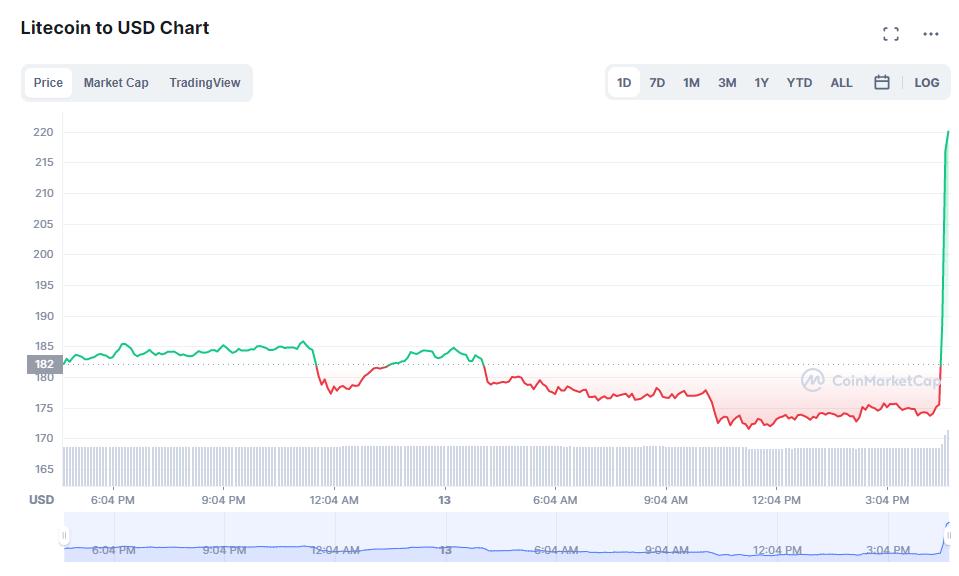Toggle the LOG scale button
Image resolution: width=959 pixels, height=576 pixels.
[927, 83]
